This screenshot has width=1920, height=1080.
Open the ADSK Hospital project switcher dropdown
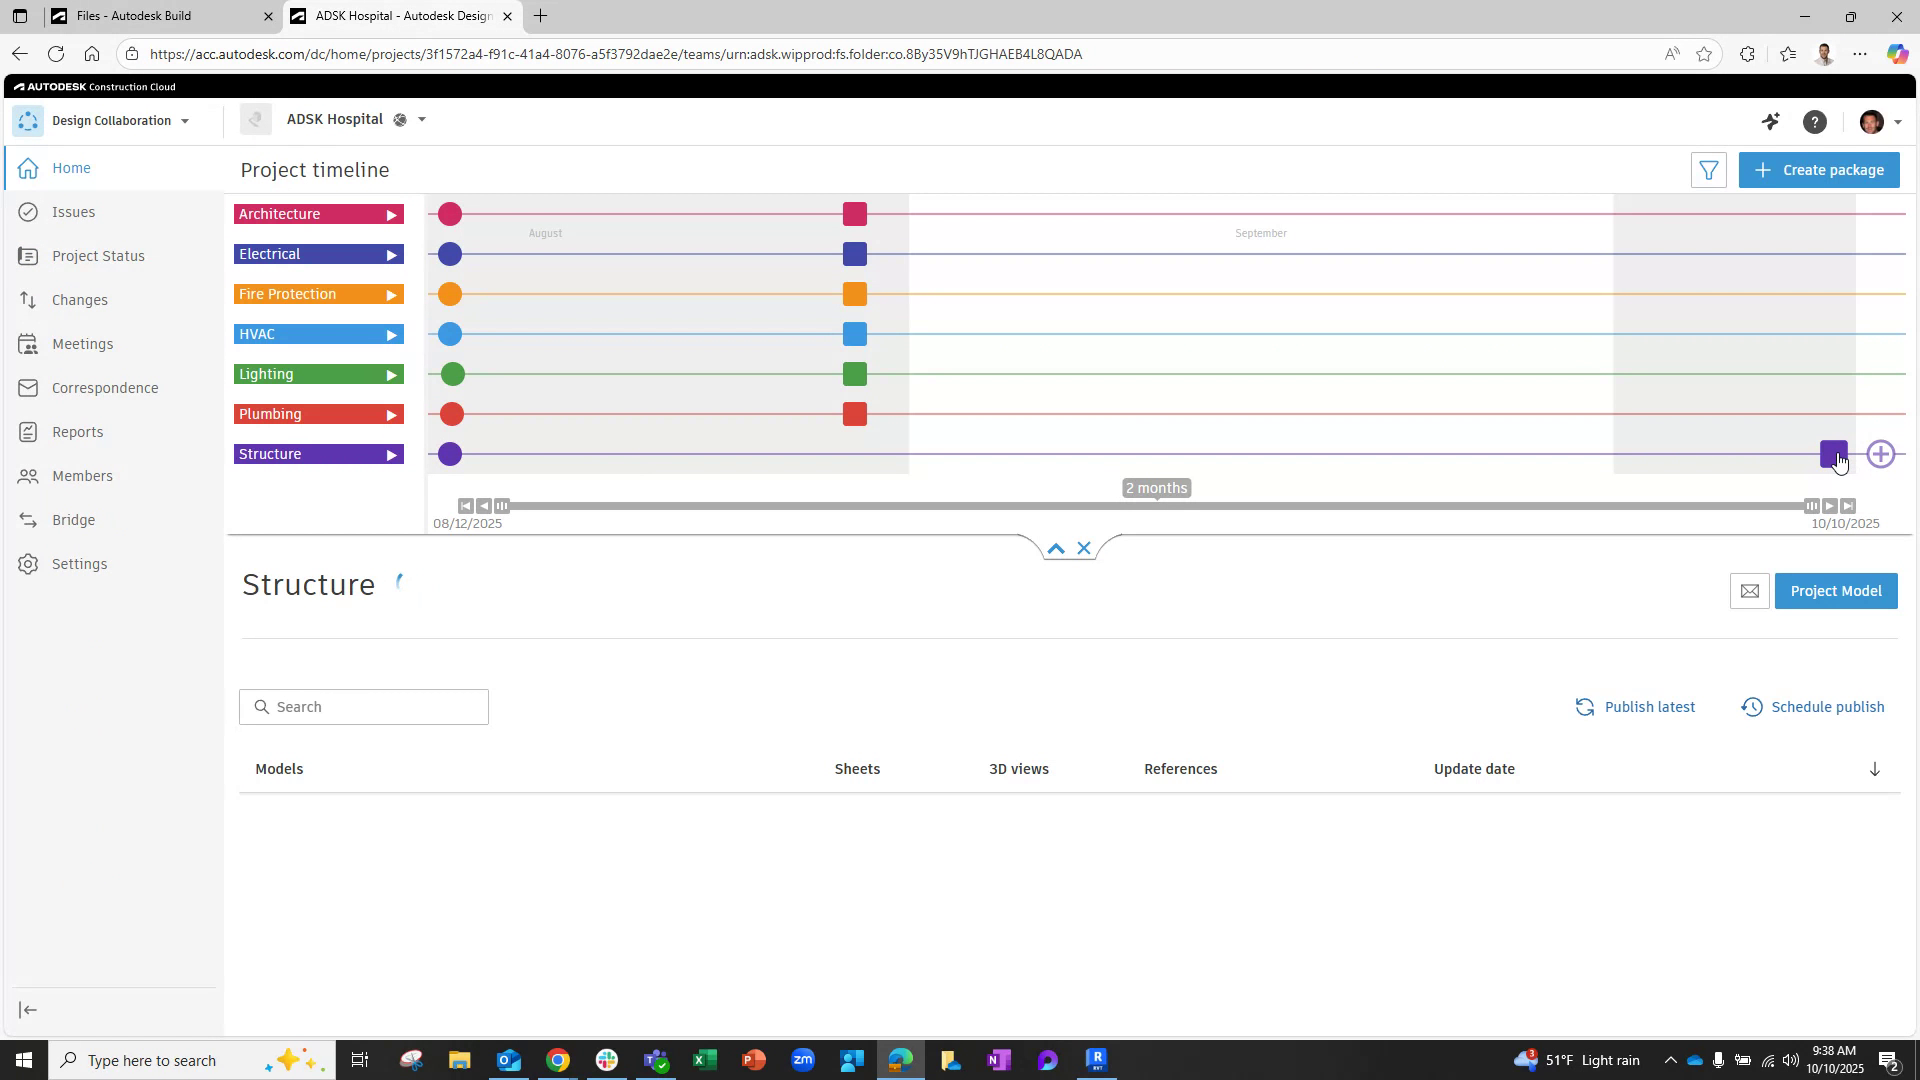pos(422,119)
